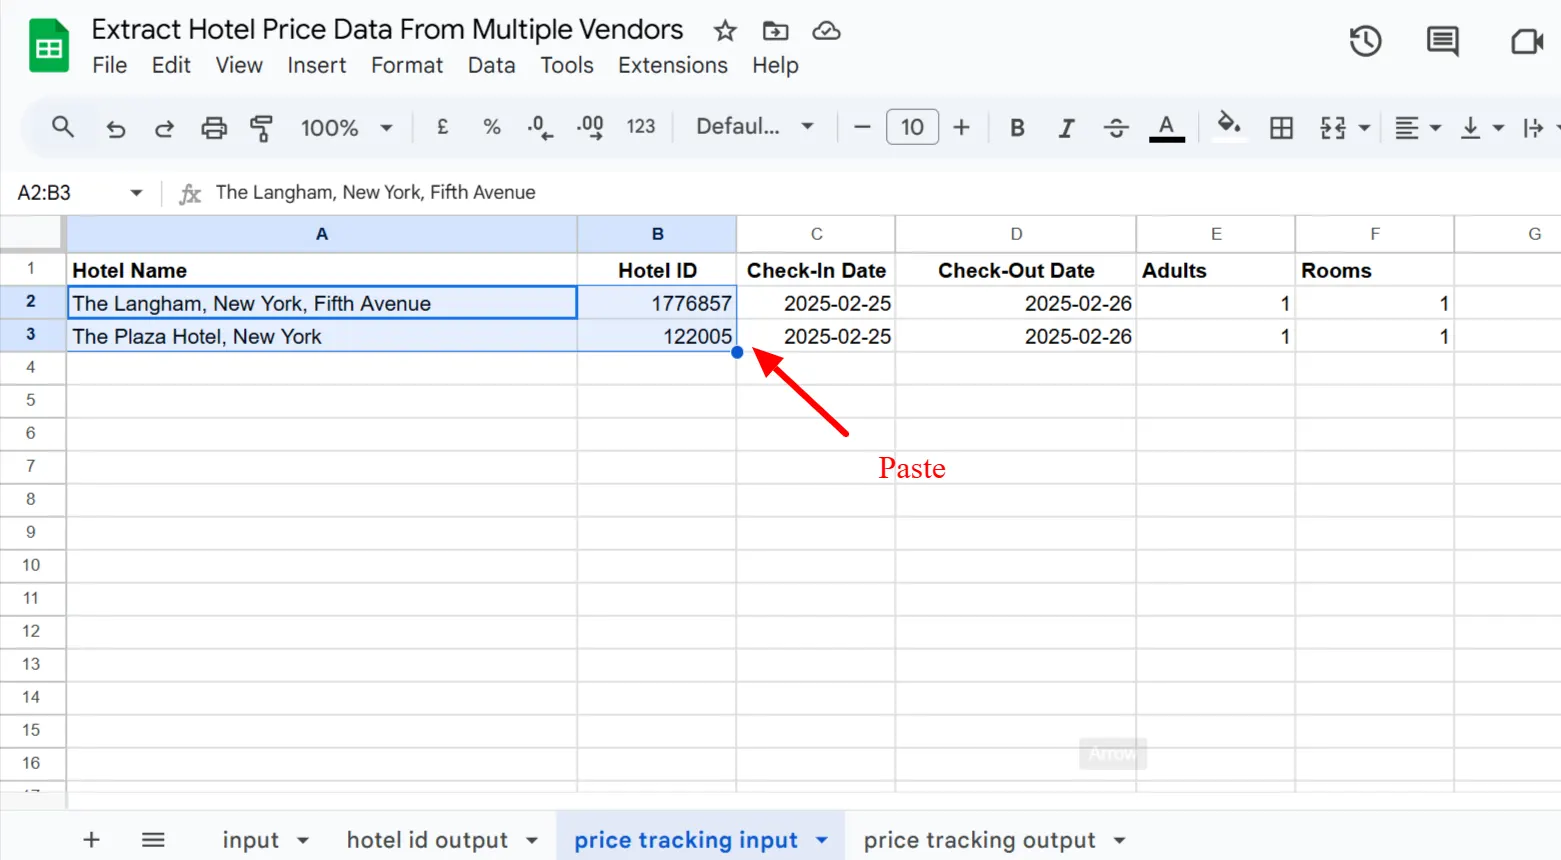Increase decimal places

(x=590, y=127)
